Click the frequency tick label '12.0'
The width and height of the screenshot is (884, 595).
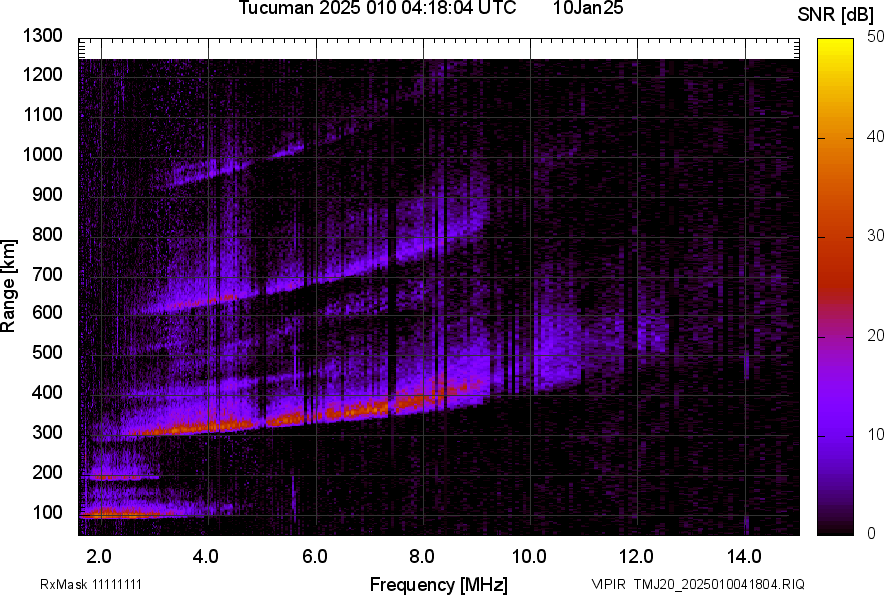(x=637, y=557)
